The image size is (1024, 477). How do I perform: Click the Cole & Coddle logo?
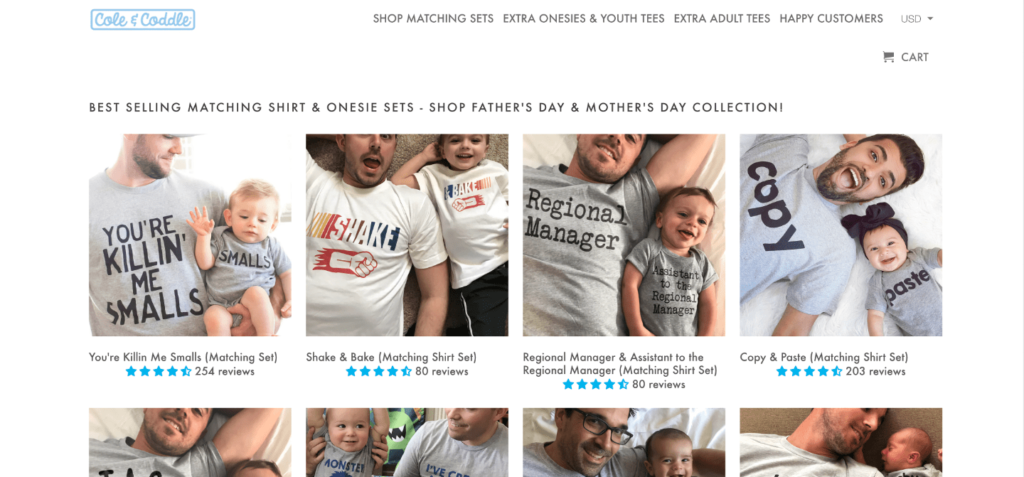pyautogui.click(x=142, y=19)
